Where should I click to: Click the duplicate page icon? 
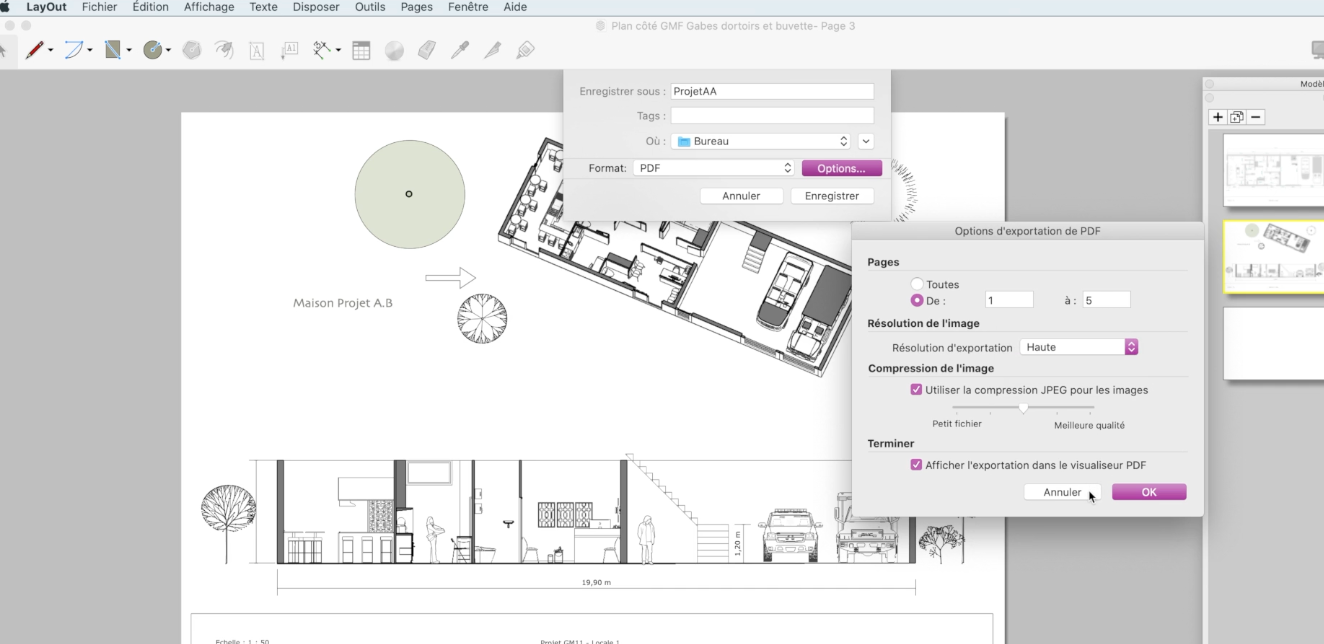click(1237, 117)
